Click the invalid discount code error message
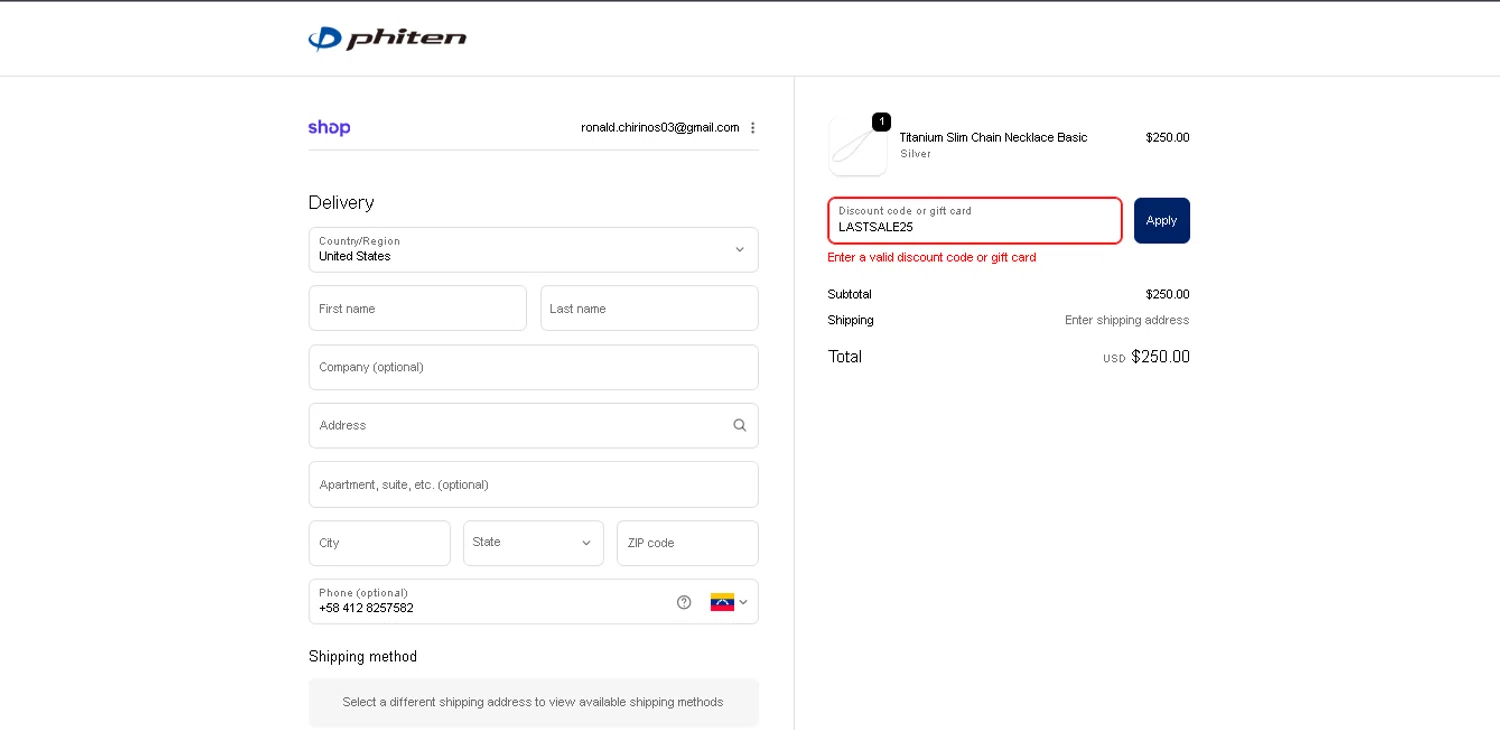The image size is (1500, 730). coord(932,257)
